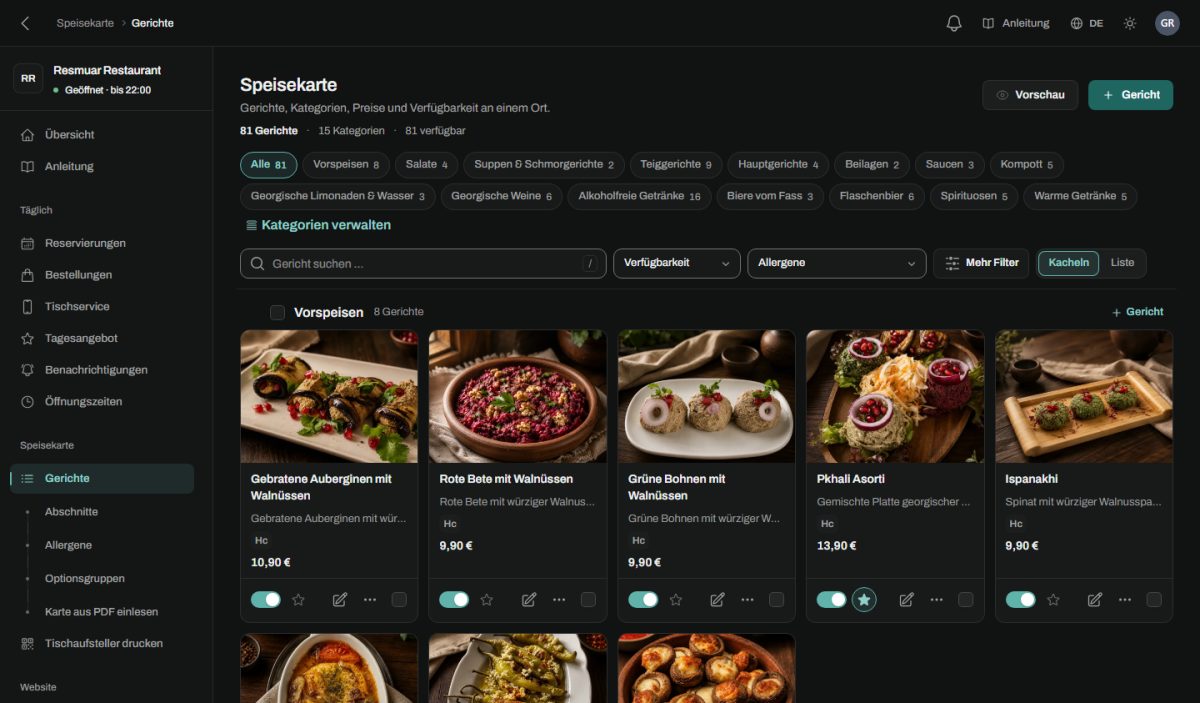Check the Vorspeisen section select-all checkbox
This screenshot has height=703, width=1200.
coord(277,312)
